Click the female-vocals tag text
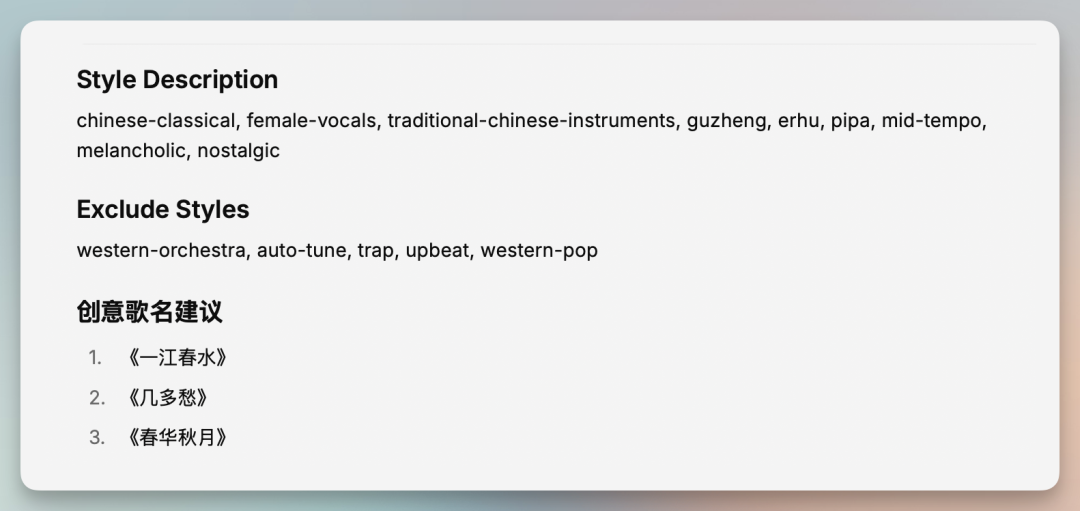The height and width of the screenshot is (511, 1080). 311,121
